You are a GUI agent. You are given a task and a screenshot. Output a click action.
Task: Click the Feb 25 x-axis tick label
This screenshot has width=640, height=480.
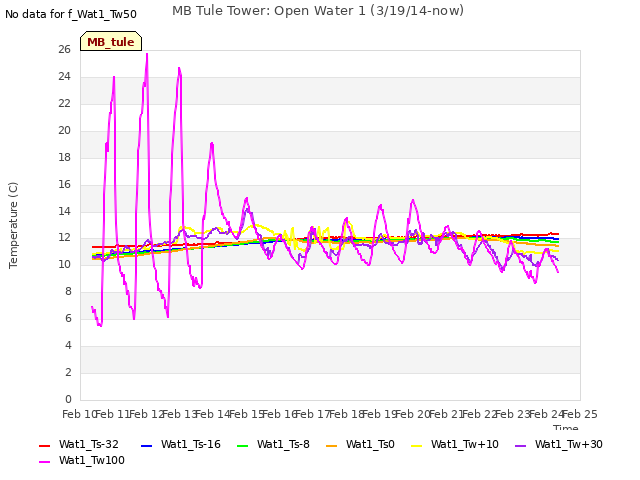pyautogui.click(x=580, y=414)
